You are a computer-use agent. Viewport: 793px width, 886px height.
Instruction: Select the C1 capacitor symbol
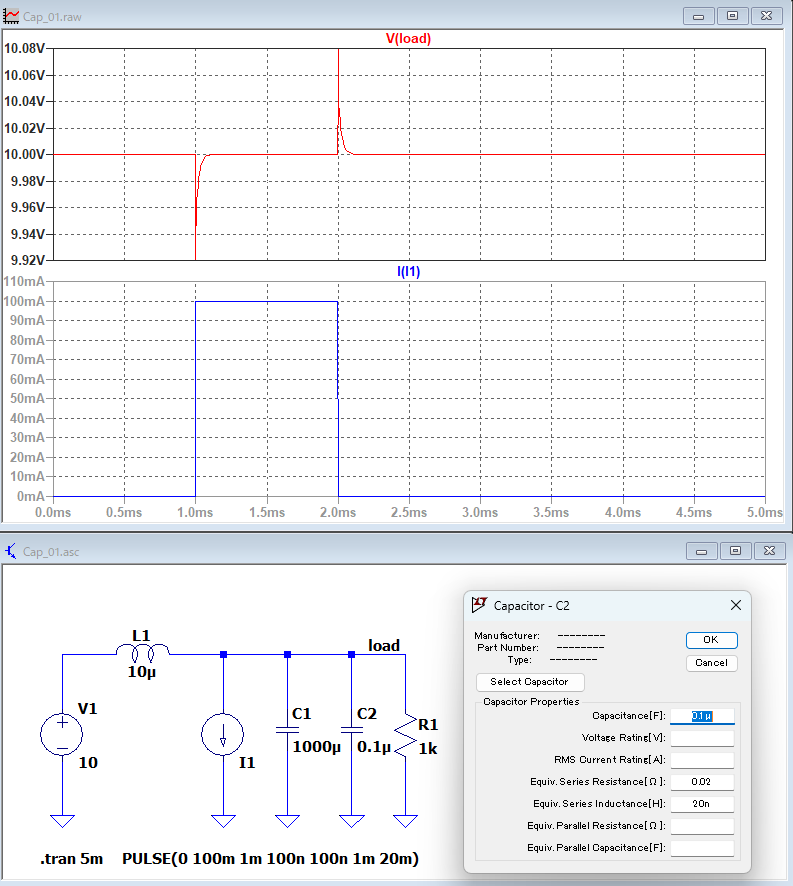(x=287, y=729)
